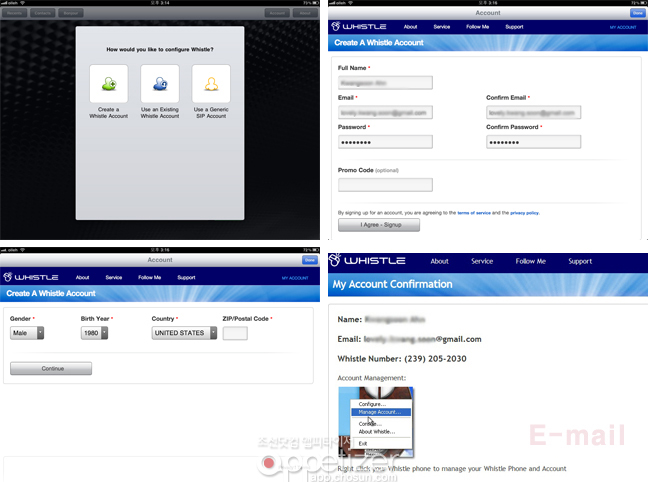Image resolution: width=648 pixels, height=482 pixels.
Task: Open the Bonjour tab in the dark toolbar
Action: tap(71, 13)
